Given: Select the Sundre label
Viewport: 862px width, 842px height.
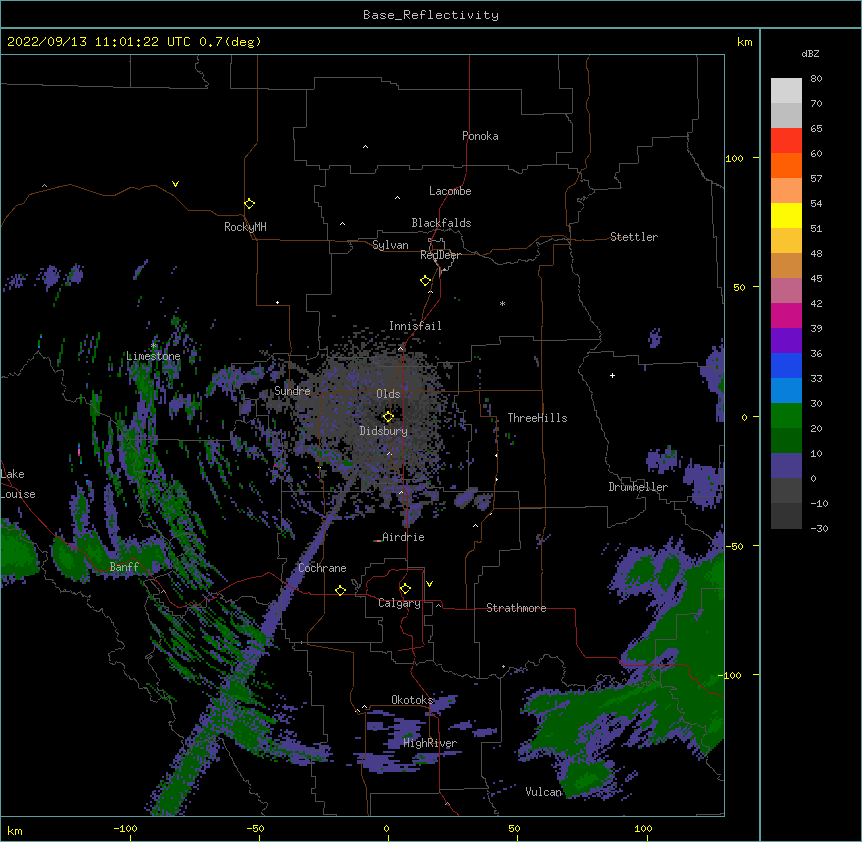Looking at the screenshot, I should click(x=292, y=391).
